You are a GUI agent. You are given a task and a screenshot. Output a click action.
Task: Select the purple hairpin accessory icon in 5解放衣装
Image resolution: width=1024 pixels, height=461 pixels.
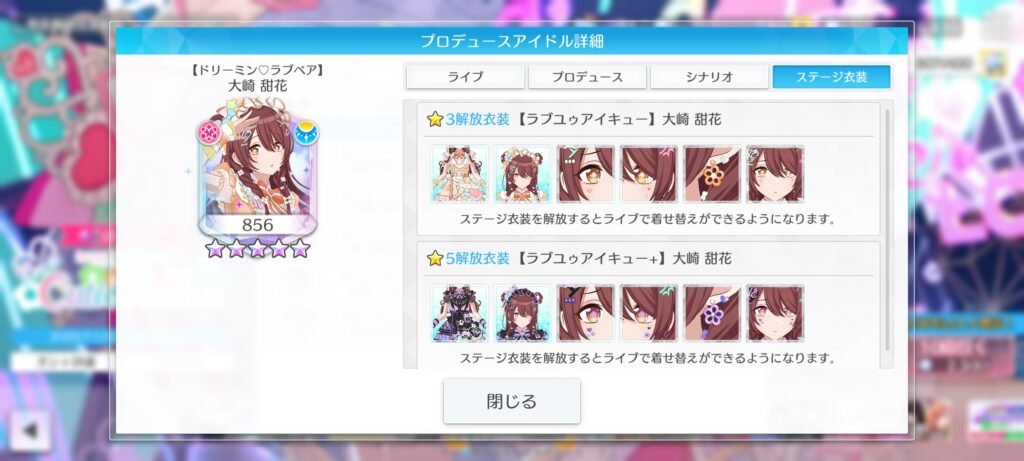586,313
